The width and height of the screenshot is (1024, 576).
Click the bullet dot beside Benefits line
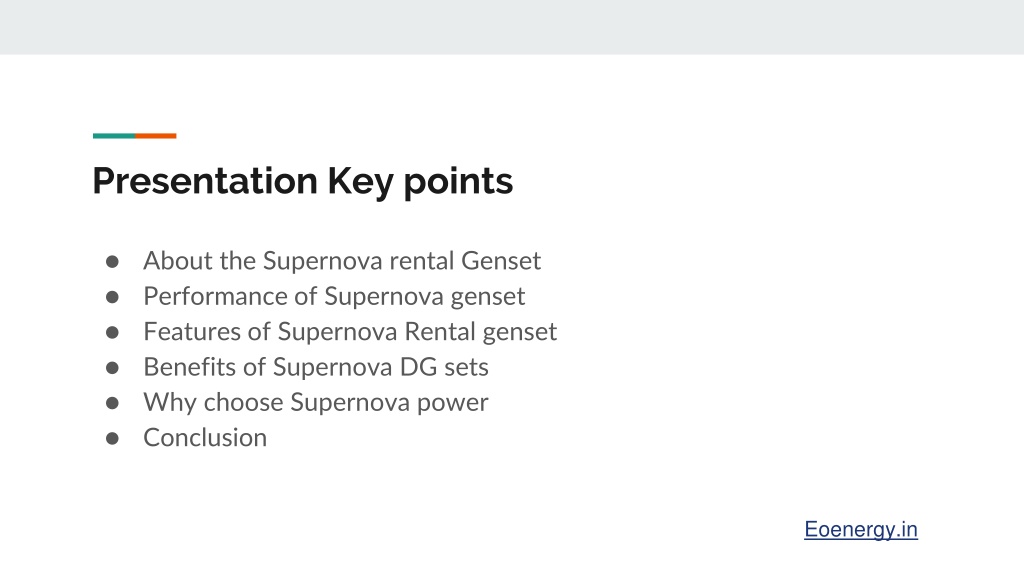(x=112, y=368)
